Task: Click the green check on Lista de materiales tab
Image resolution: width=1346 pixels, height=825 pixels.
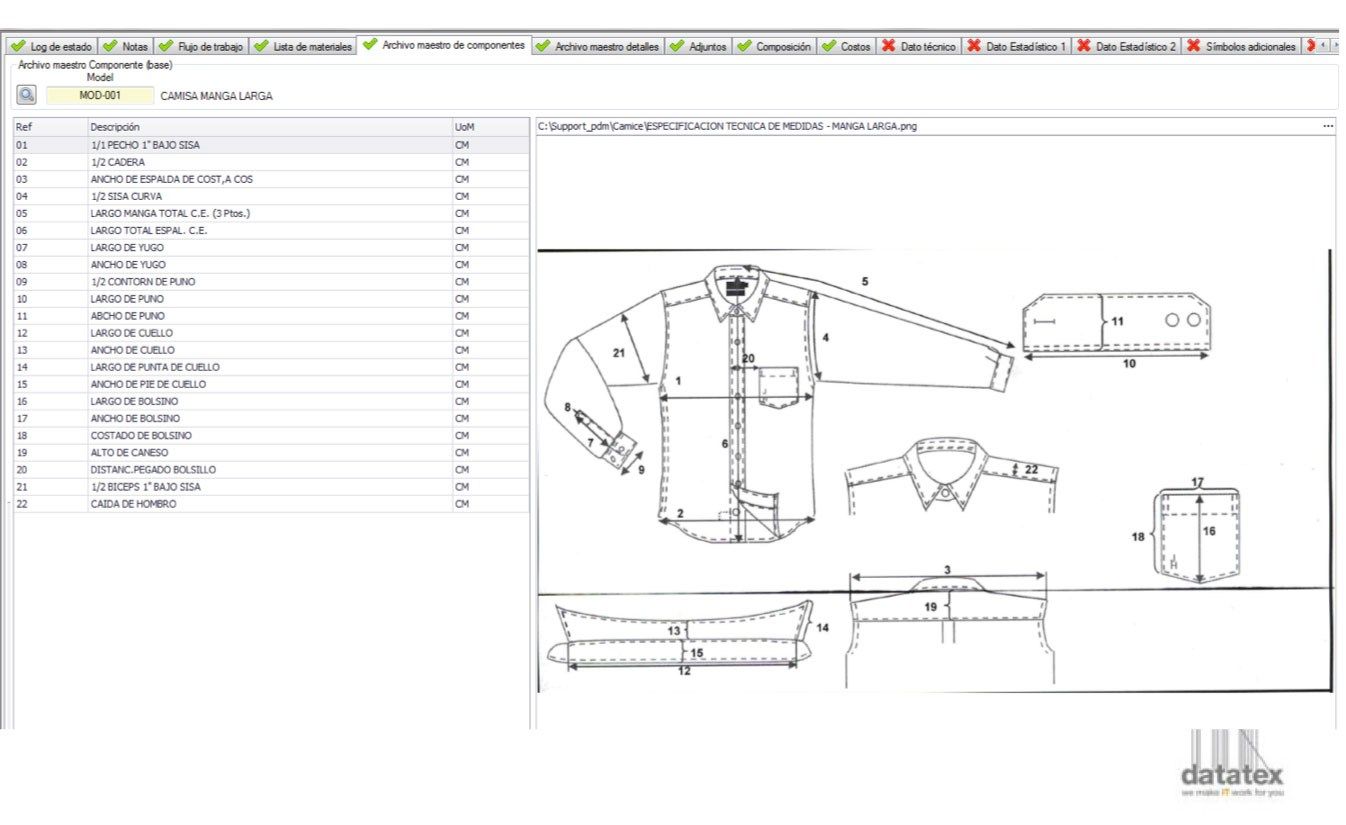Action: 263,45
